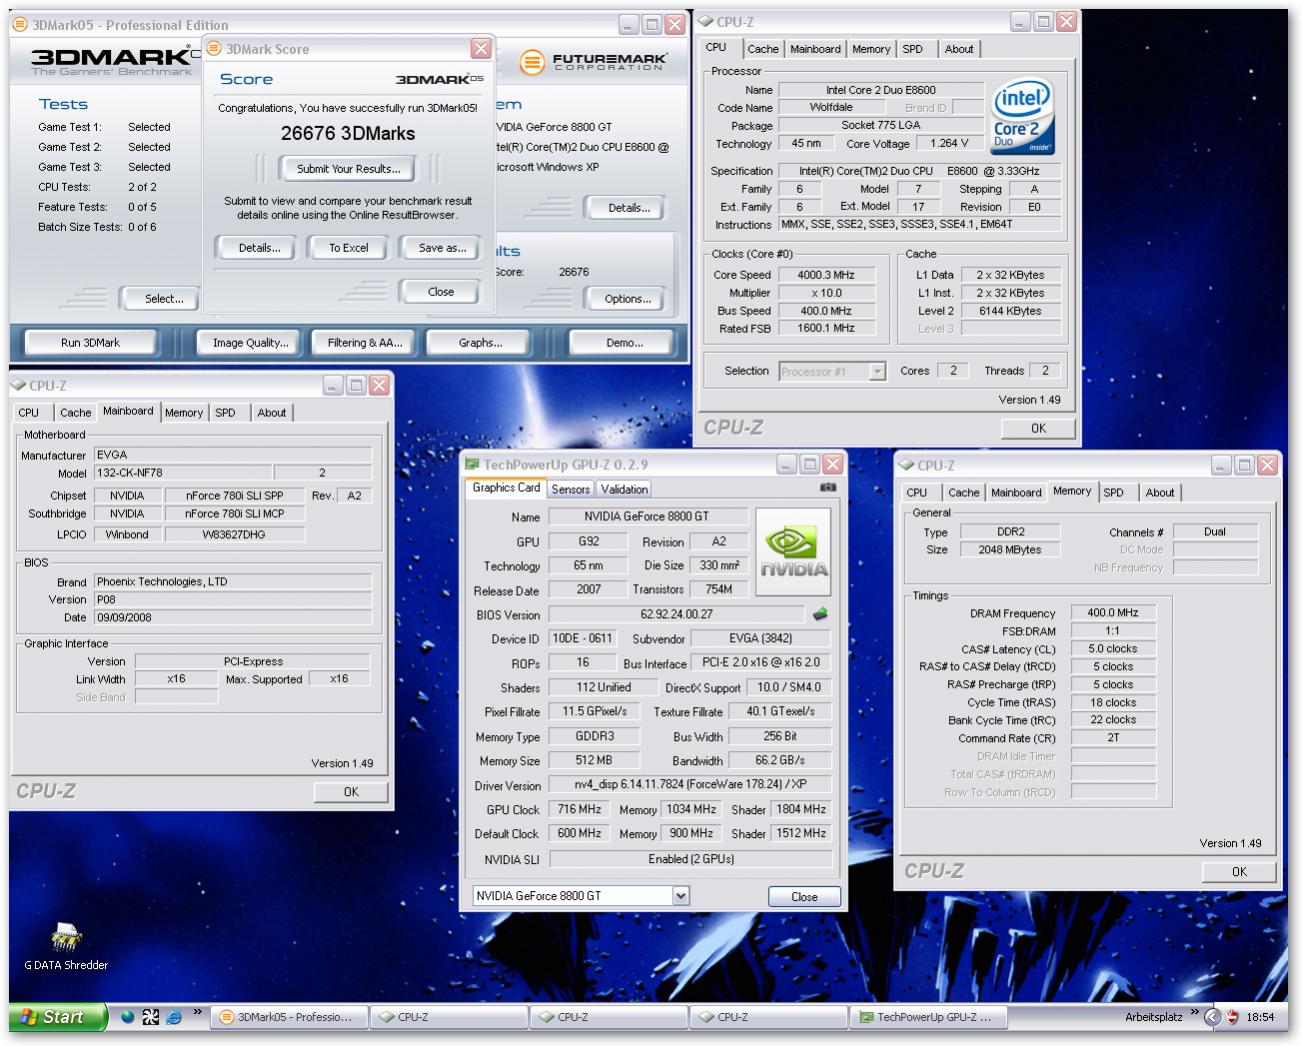Click the Internet Explorer quick launch icon
Image resolution: width=1302 pixels, height=1046 pixels.
[173, 1017]
